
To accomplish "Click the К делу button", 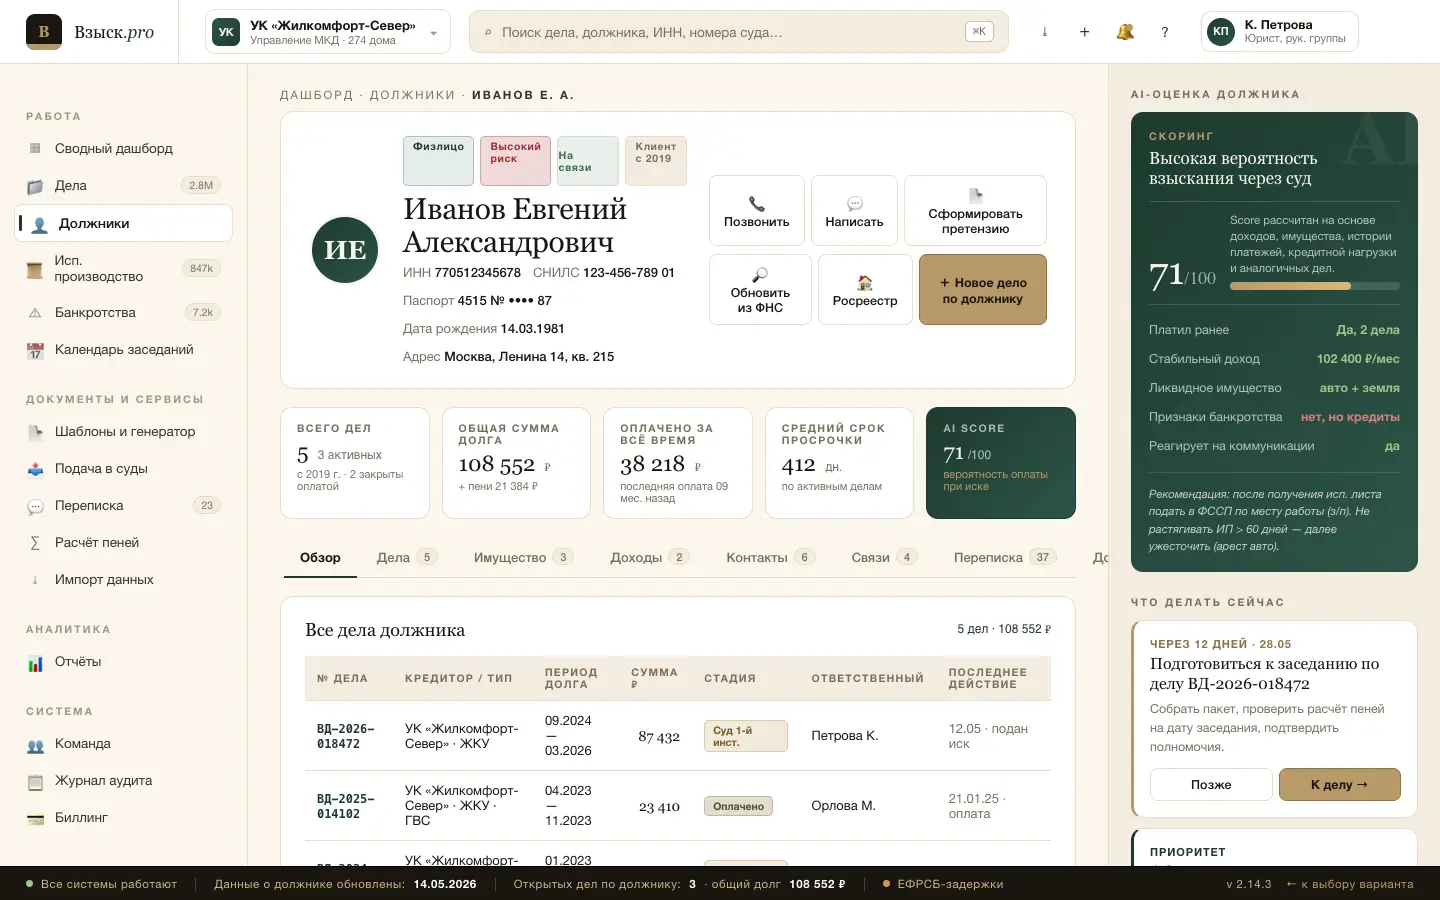I will (1340, 785).
